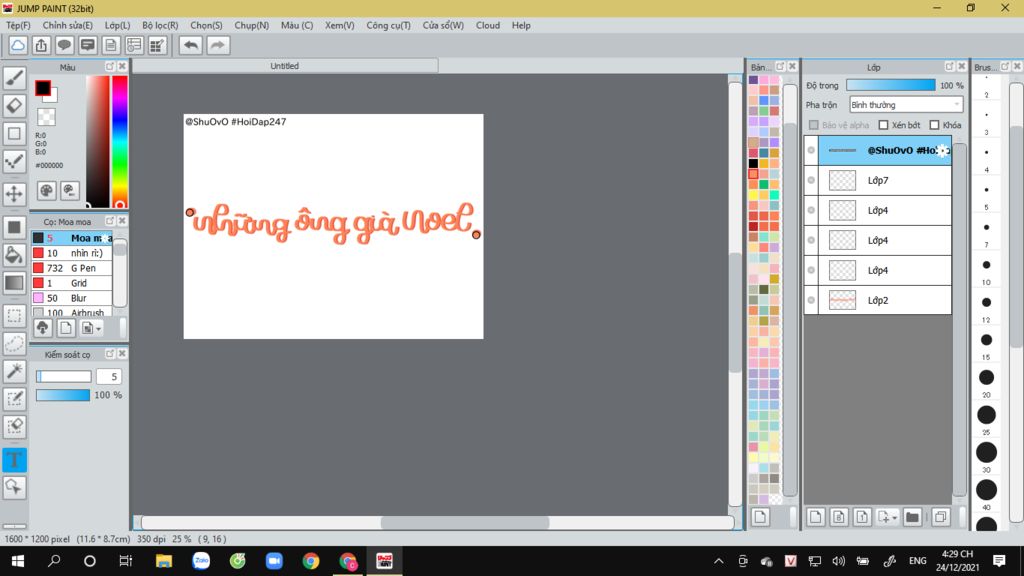Add a new 8-bit layer

[x=839, y=517]
